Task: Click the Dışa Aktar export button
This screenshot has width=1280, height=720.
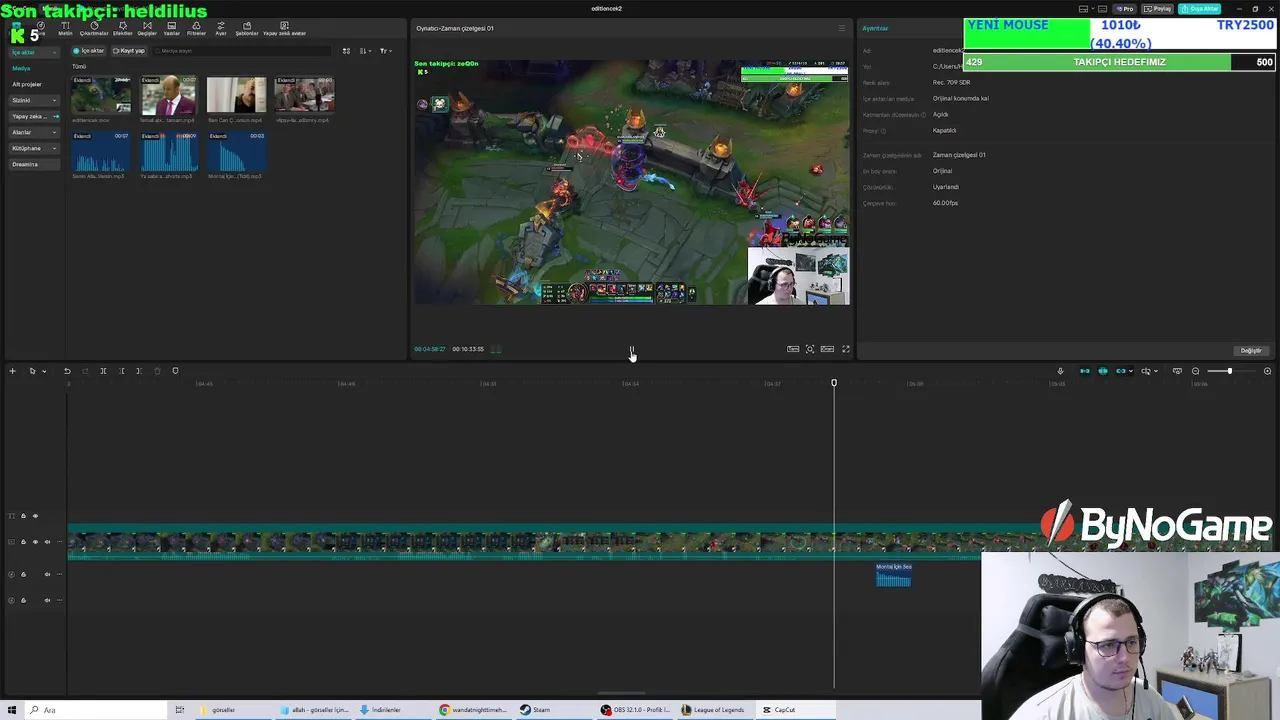Action: (x=1200, y=9)
